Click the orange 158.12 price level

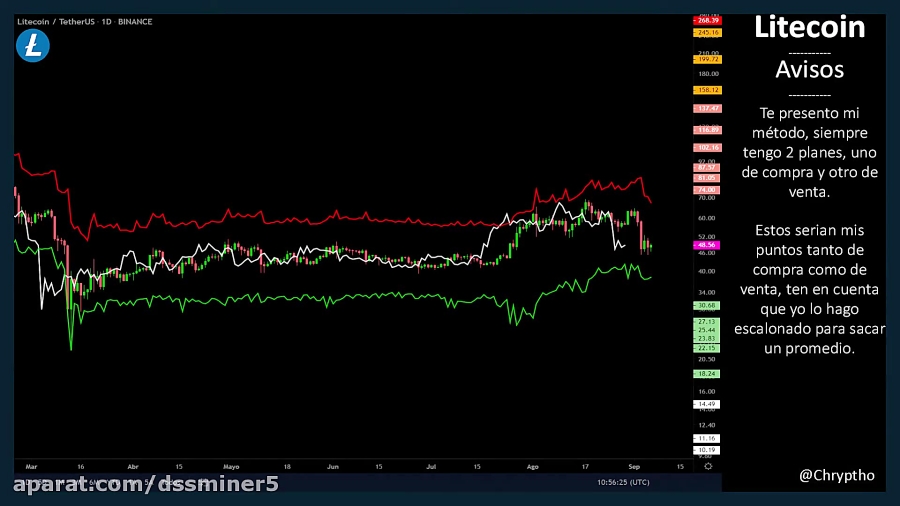[x=707, y=90]
